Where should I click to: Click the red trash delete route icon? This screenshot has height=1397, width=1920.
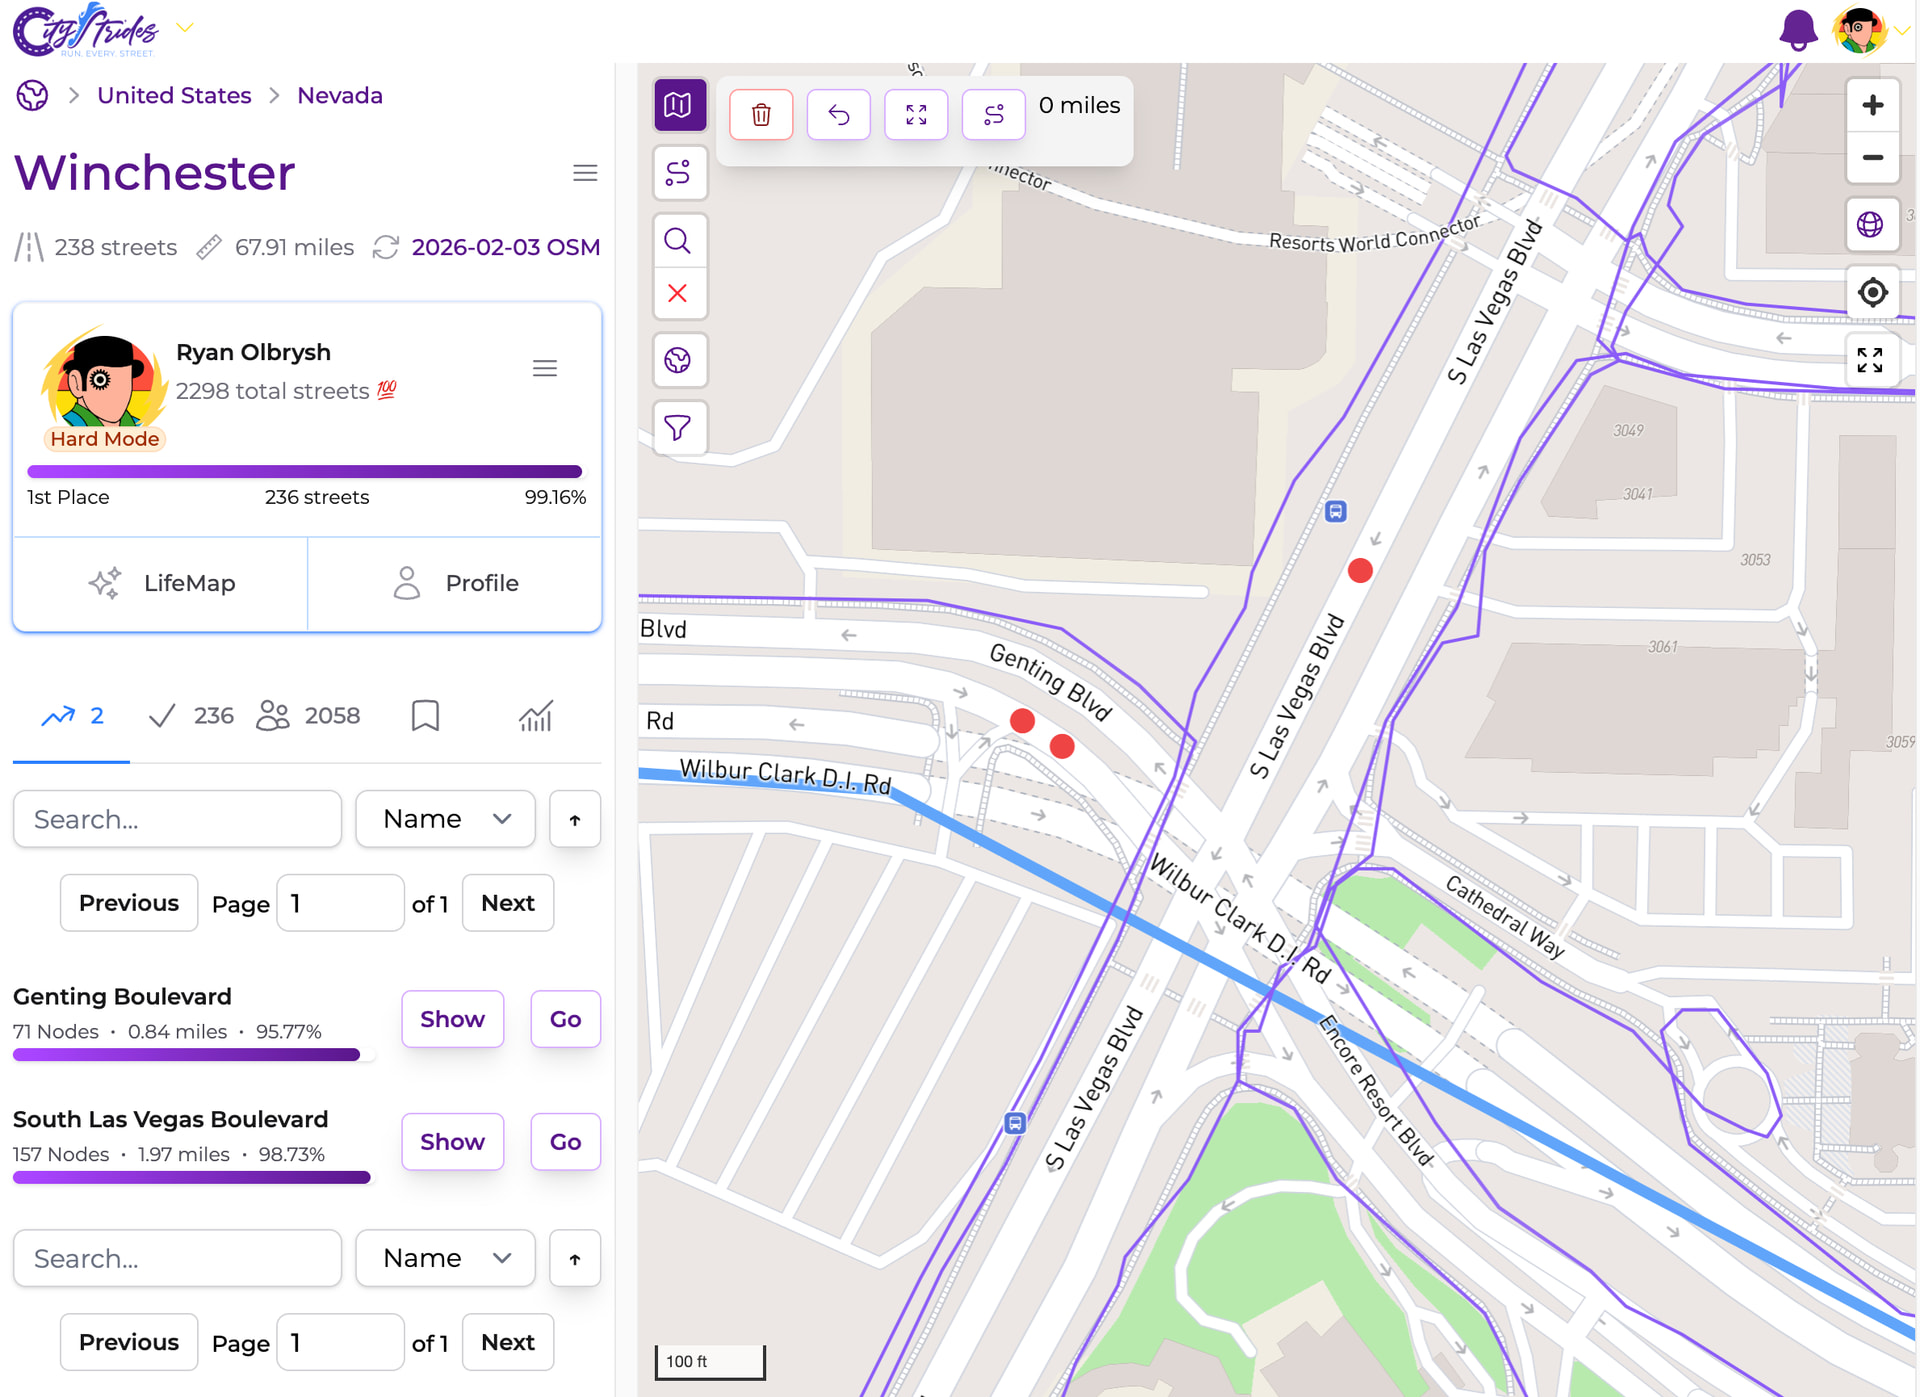point(761,115)
